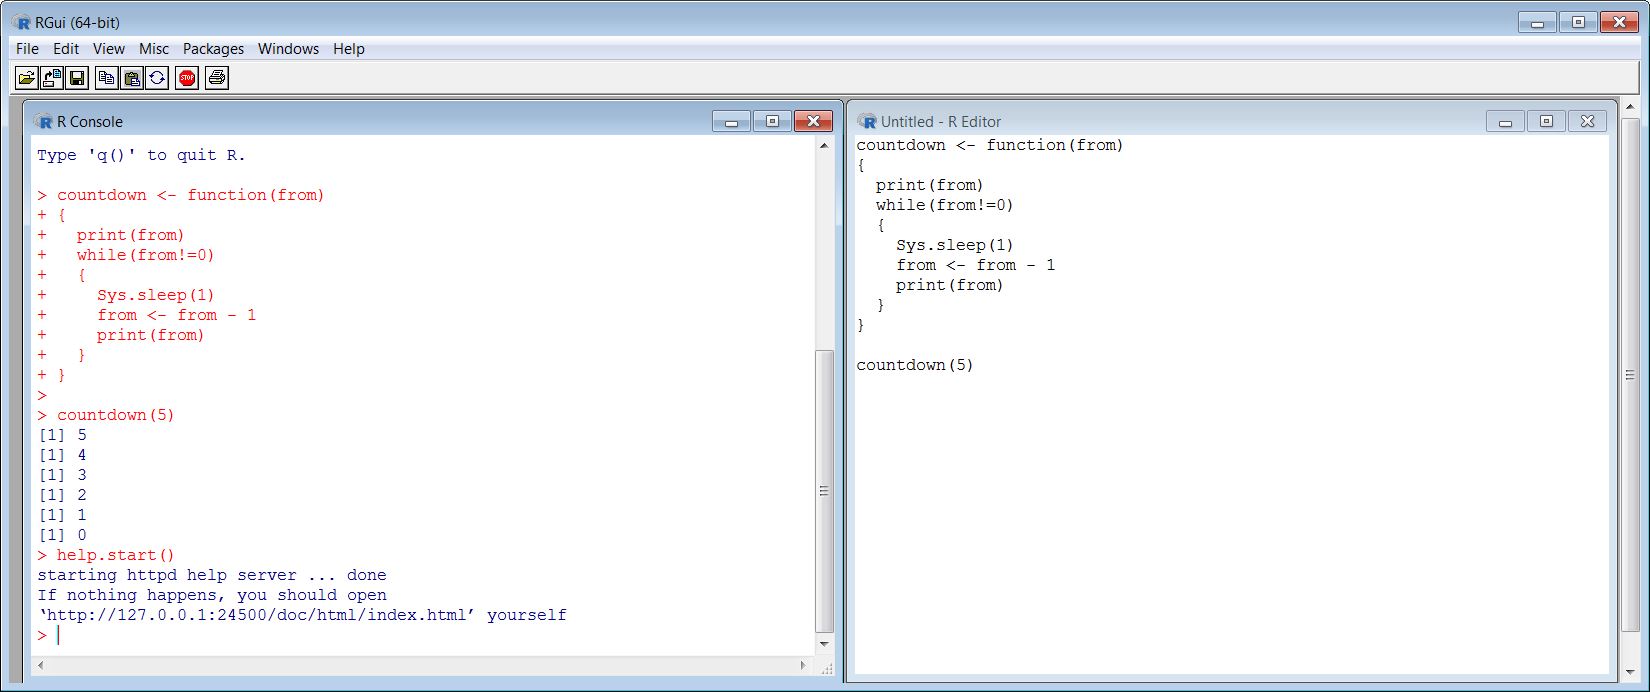This screenshot has height=692, width=1650.
Task: Click the Load workspace toolbar icon
Action: click(52, 78)
